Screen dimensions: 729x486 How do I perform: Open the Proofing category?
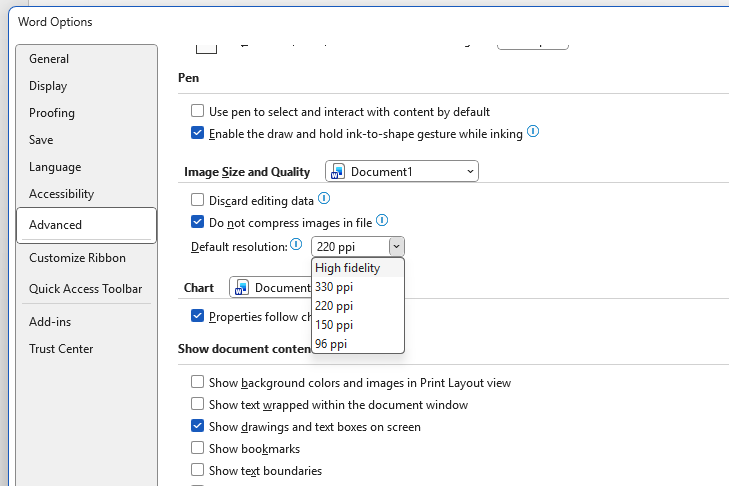52,113
